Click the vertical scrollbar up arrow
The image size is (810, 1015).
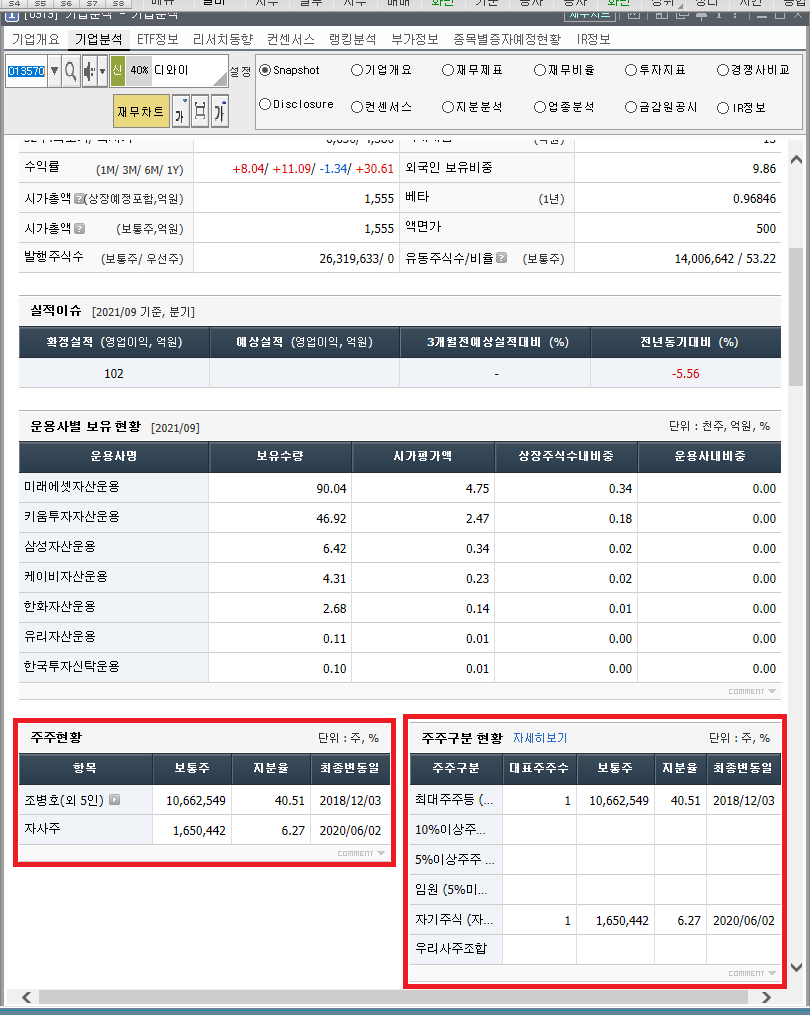[796, 159]
